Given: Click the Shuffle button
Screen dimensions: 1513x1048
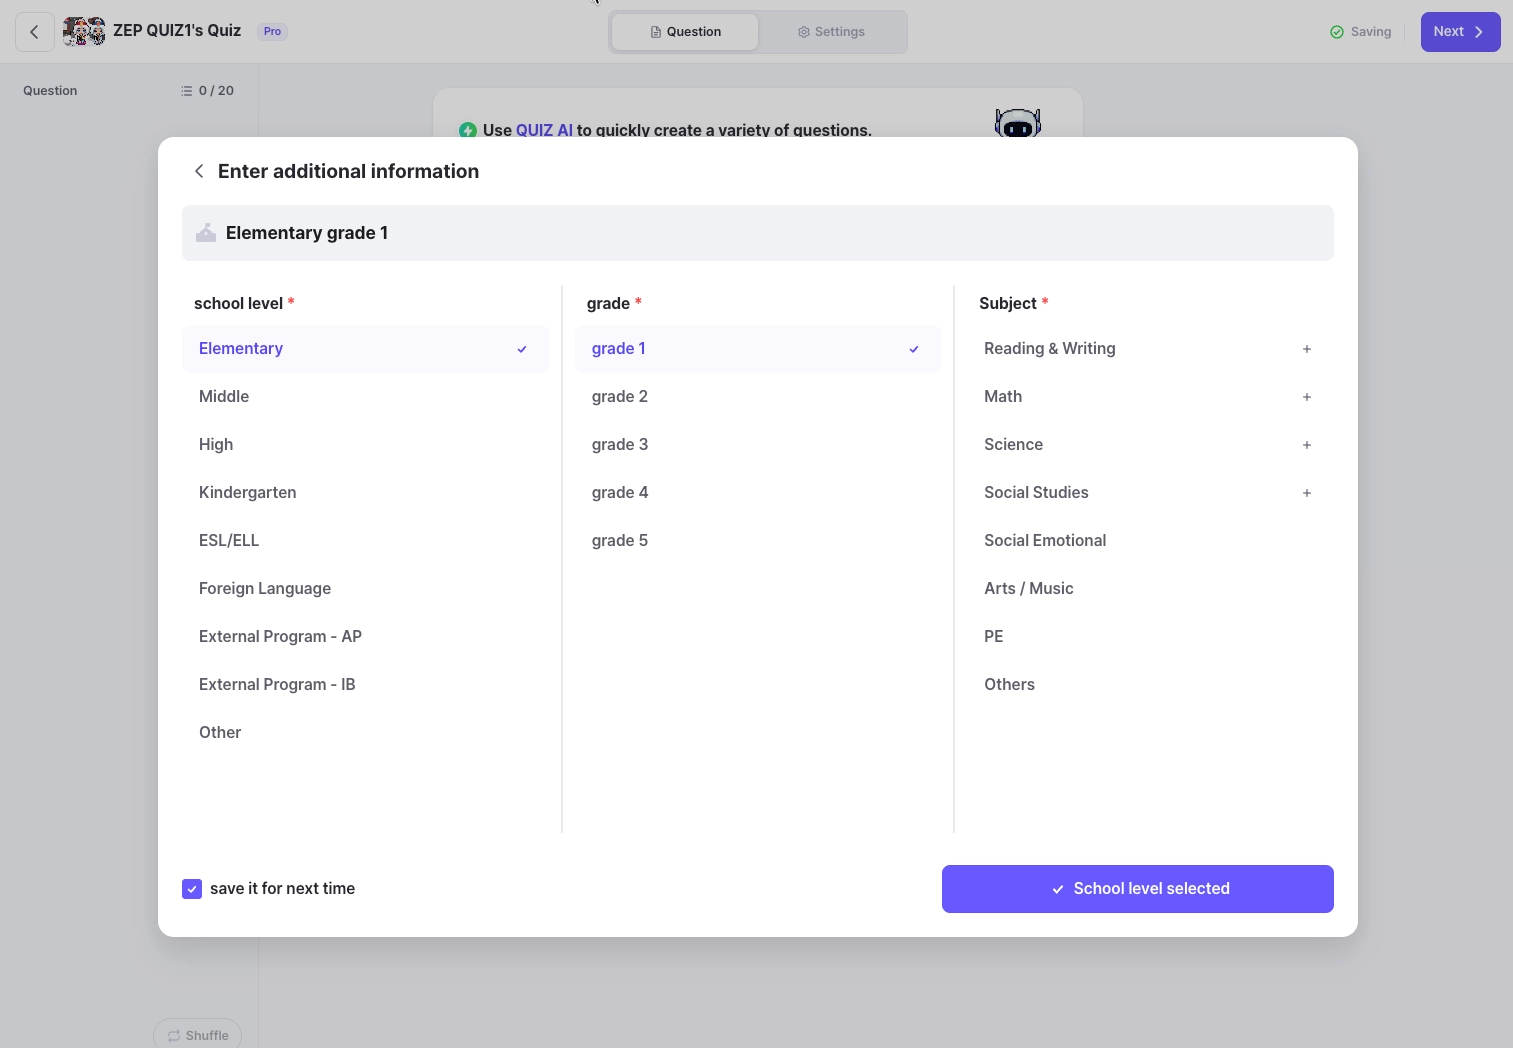Looking at the screenshot, I should [x=197, y=1035].
